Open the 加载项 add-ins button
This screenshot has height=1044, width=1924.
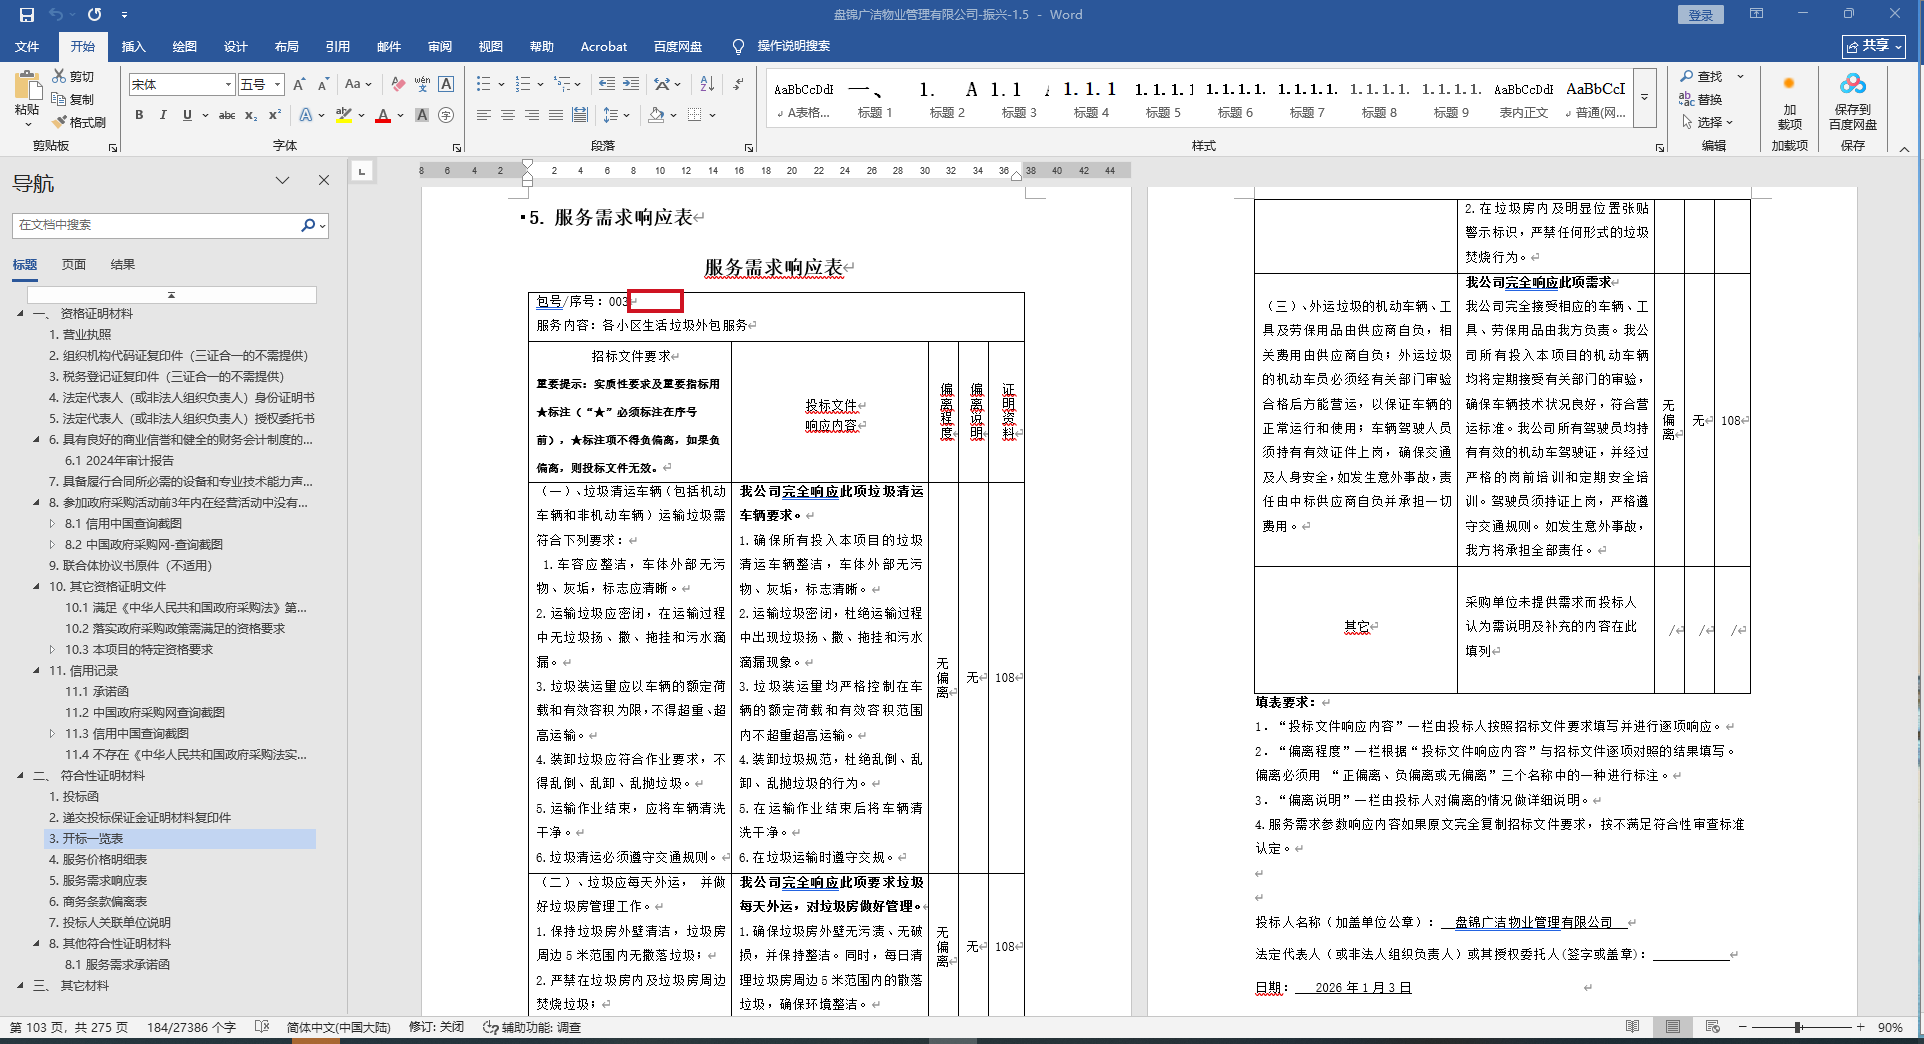tap(1790, 102)
